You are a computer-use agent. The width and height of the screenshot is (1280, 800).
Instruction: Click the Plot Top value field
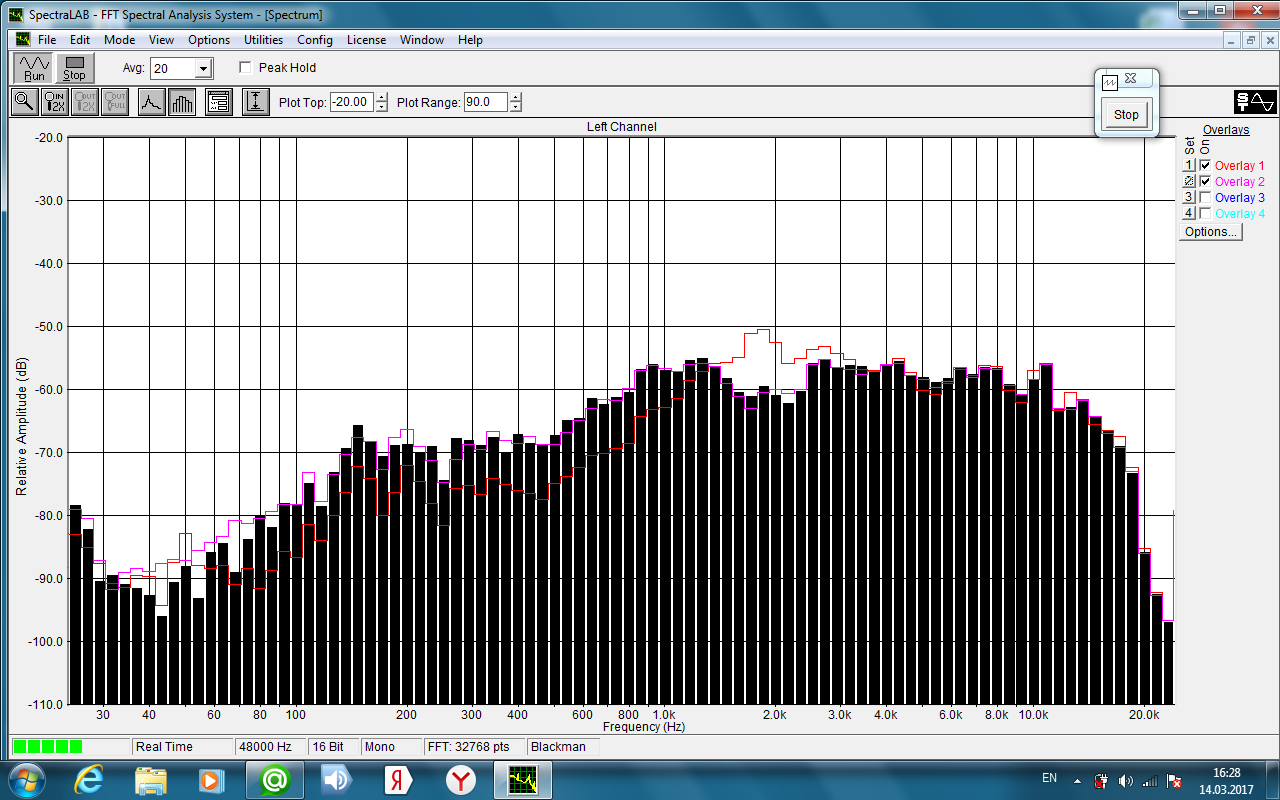tap(352, 102)
